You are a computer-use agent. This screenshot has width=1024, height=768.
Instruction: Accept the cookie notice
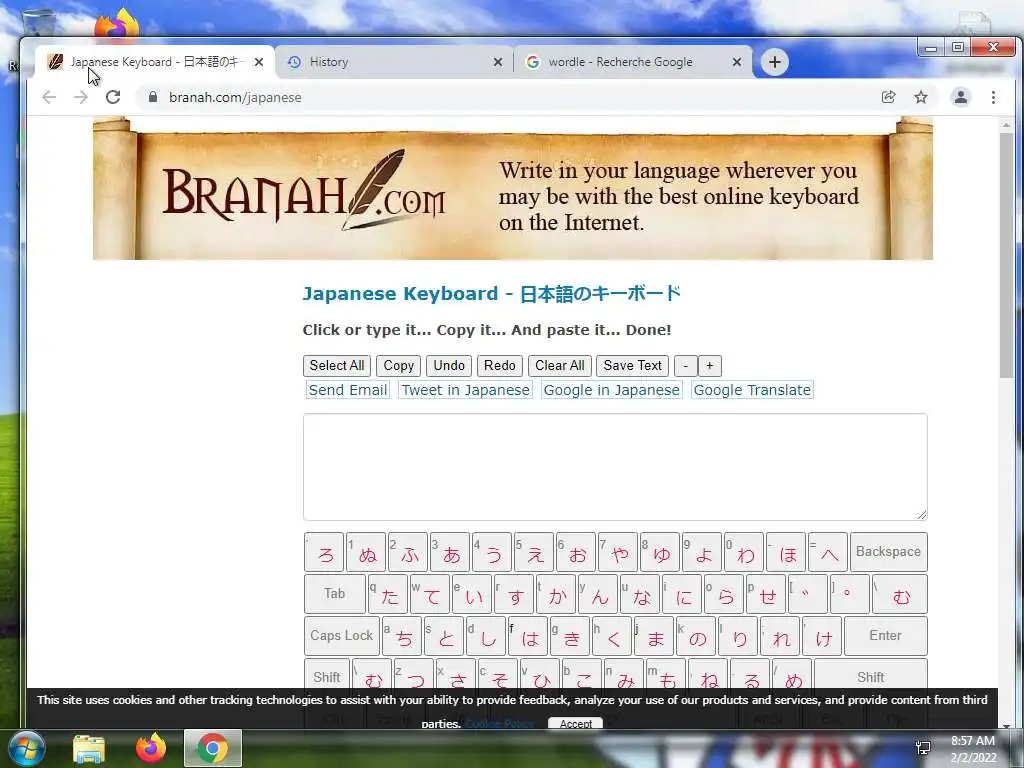point(575,723)
